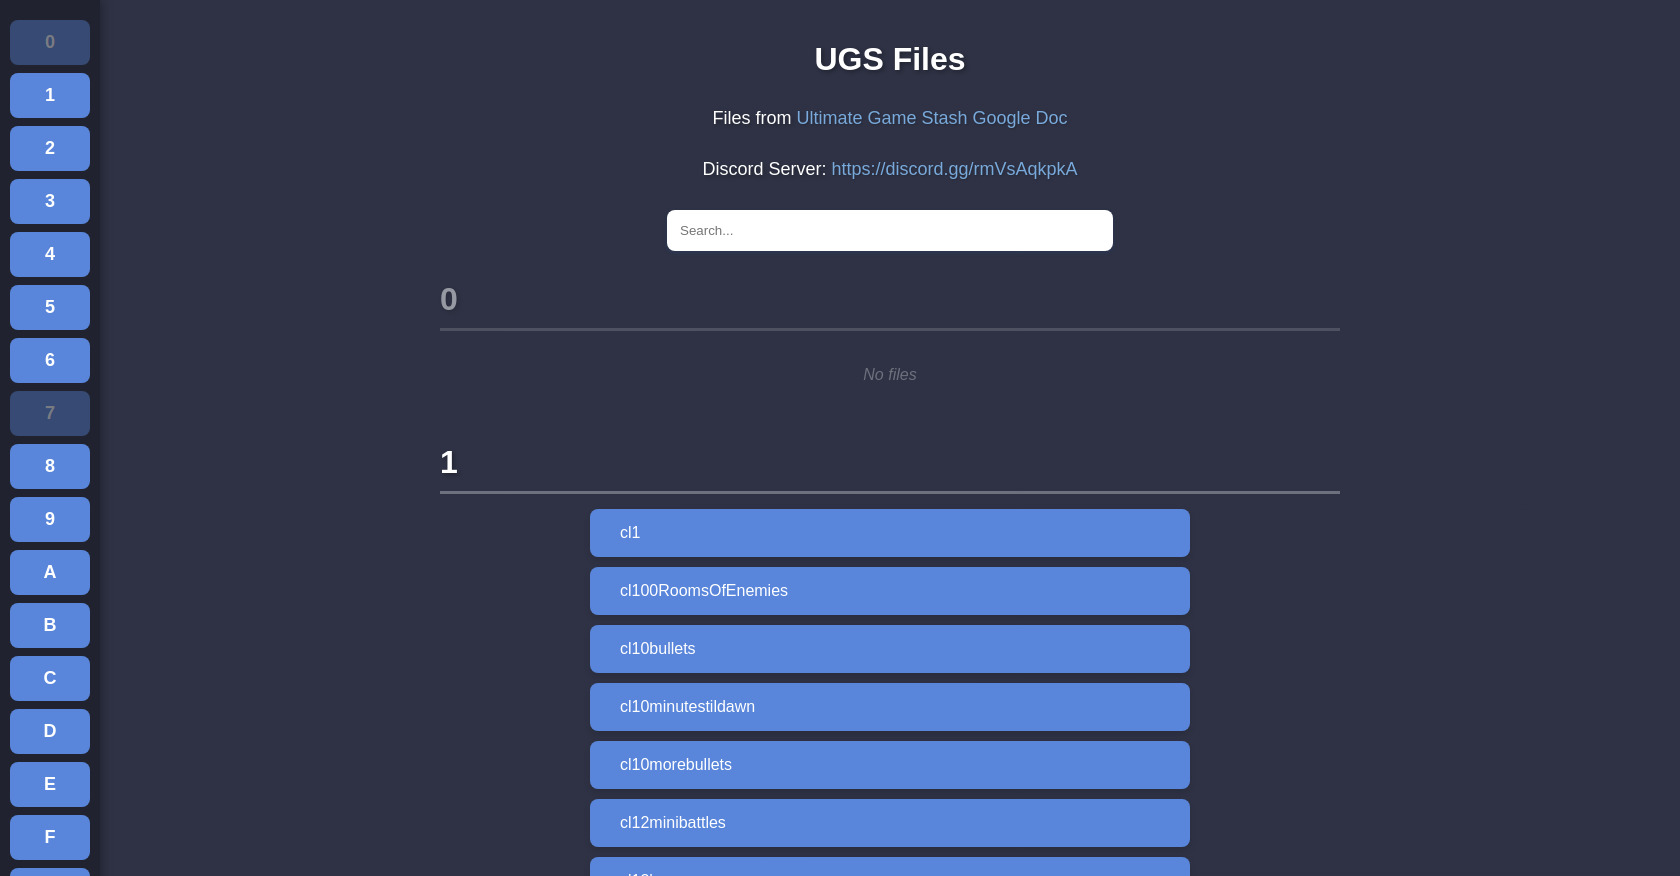This screenshot has height=876, width=1680.
Task: Jump to section 1 in sidebar
Action: (50, 95)
